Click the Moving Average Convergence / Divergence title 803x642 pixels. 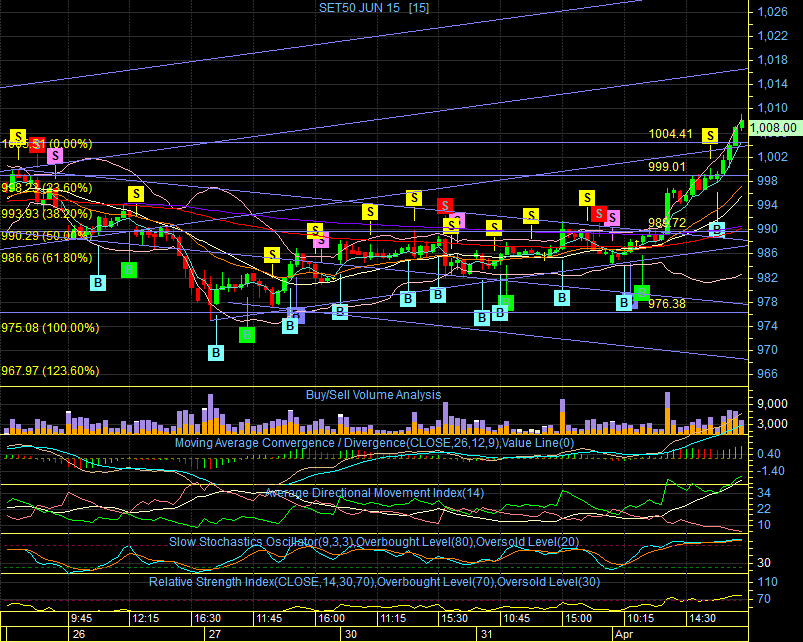374,443
